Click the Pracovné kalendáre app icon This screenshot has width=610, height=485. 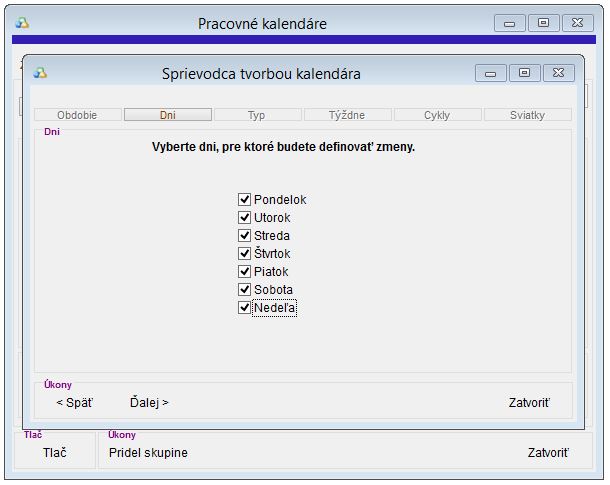[22, 23]
